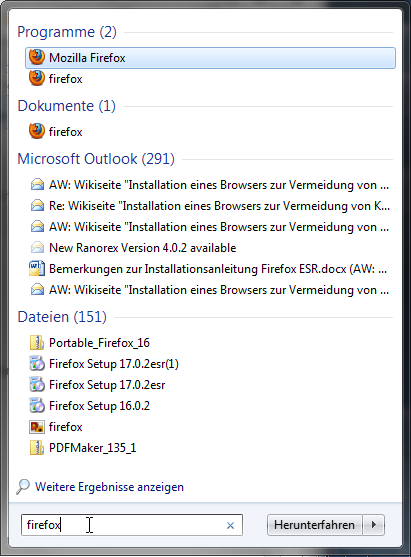Click the firefox icon under Programme
Image resolution: width=411 pixels, height=557 pixels.
point(37,78)
